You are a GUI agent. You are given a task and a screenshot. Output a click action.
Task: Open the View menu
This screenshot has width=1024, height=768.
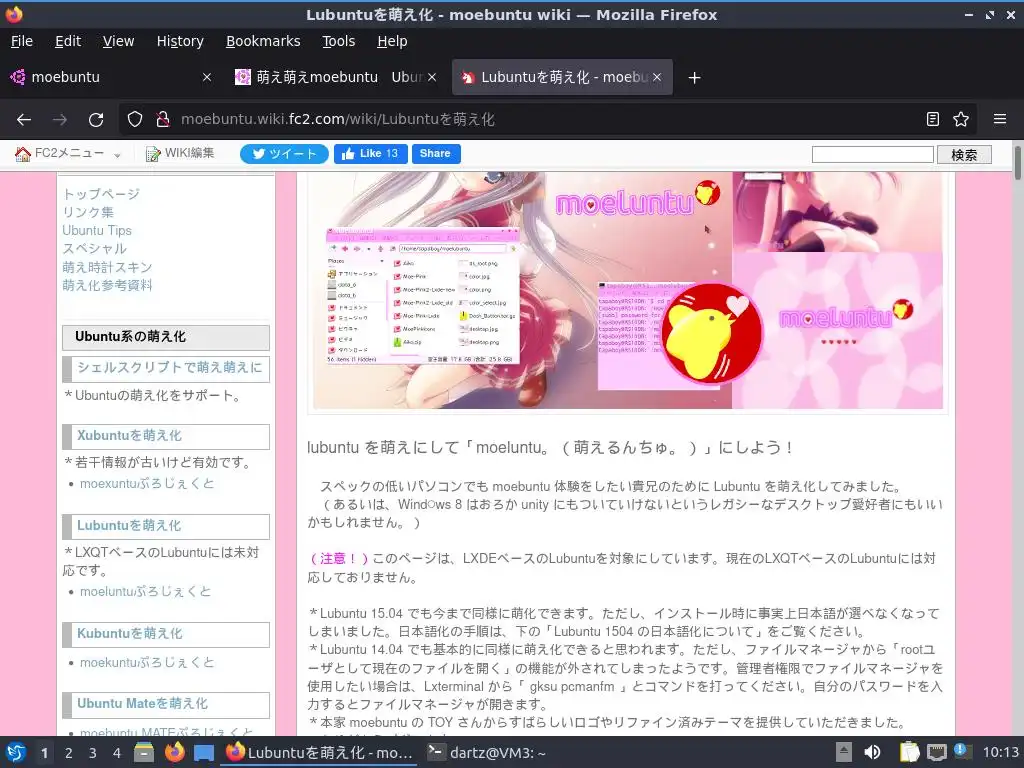pos(118,41)
